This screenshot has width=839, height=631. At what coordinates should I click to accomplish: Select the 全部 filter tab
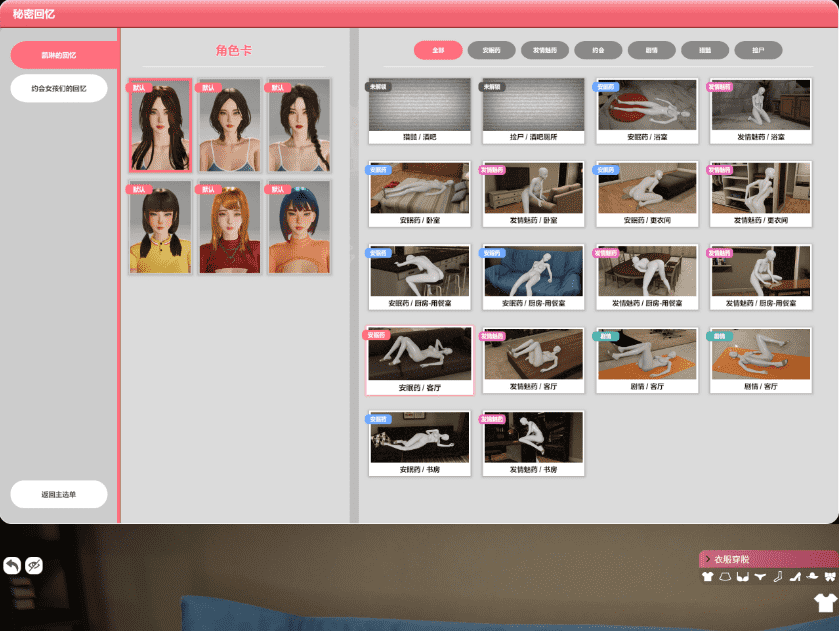click(x=438, y=49)
